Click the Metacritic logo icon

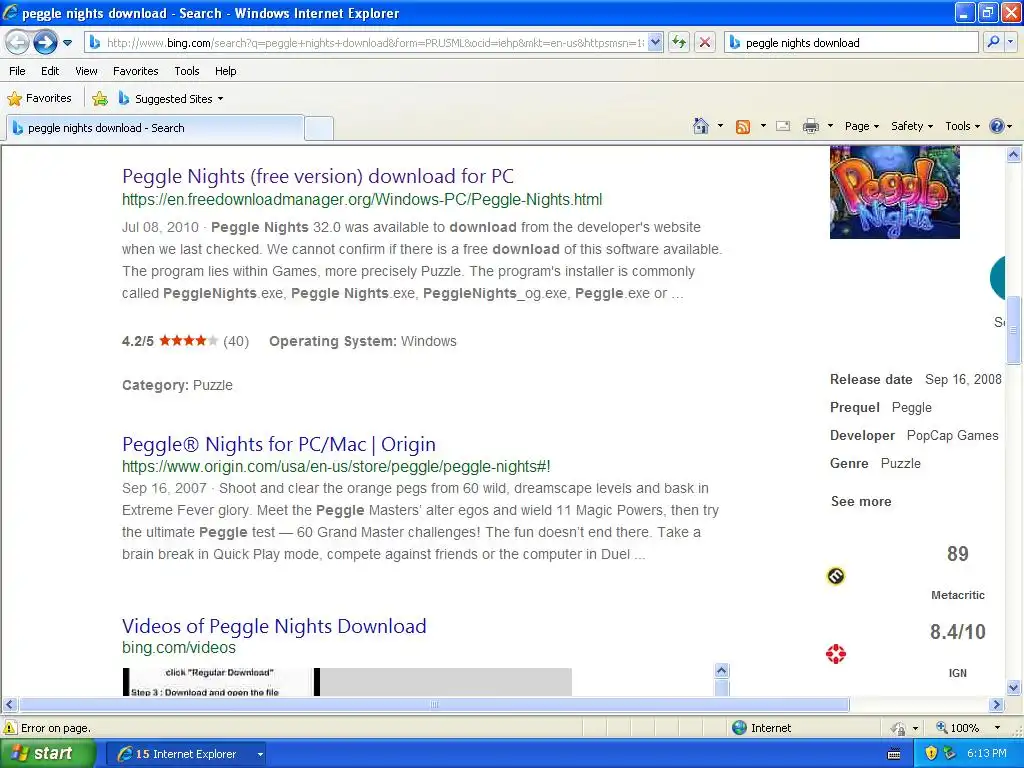[836, 576]
